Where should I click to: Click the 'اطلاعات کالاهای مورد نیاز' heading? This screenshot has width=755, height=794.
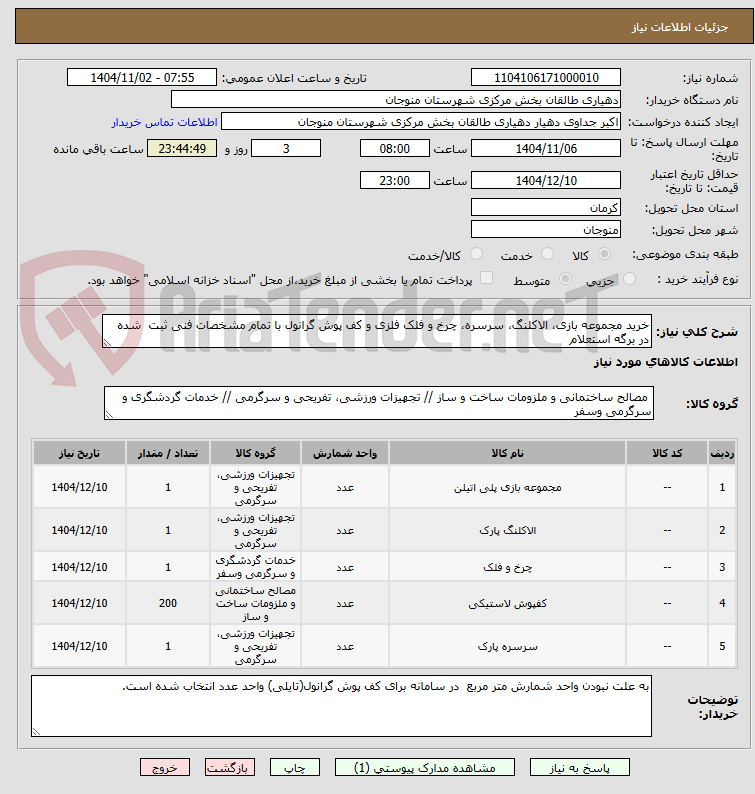[x=666, y=362]
